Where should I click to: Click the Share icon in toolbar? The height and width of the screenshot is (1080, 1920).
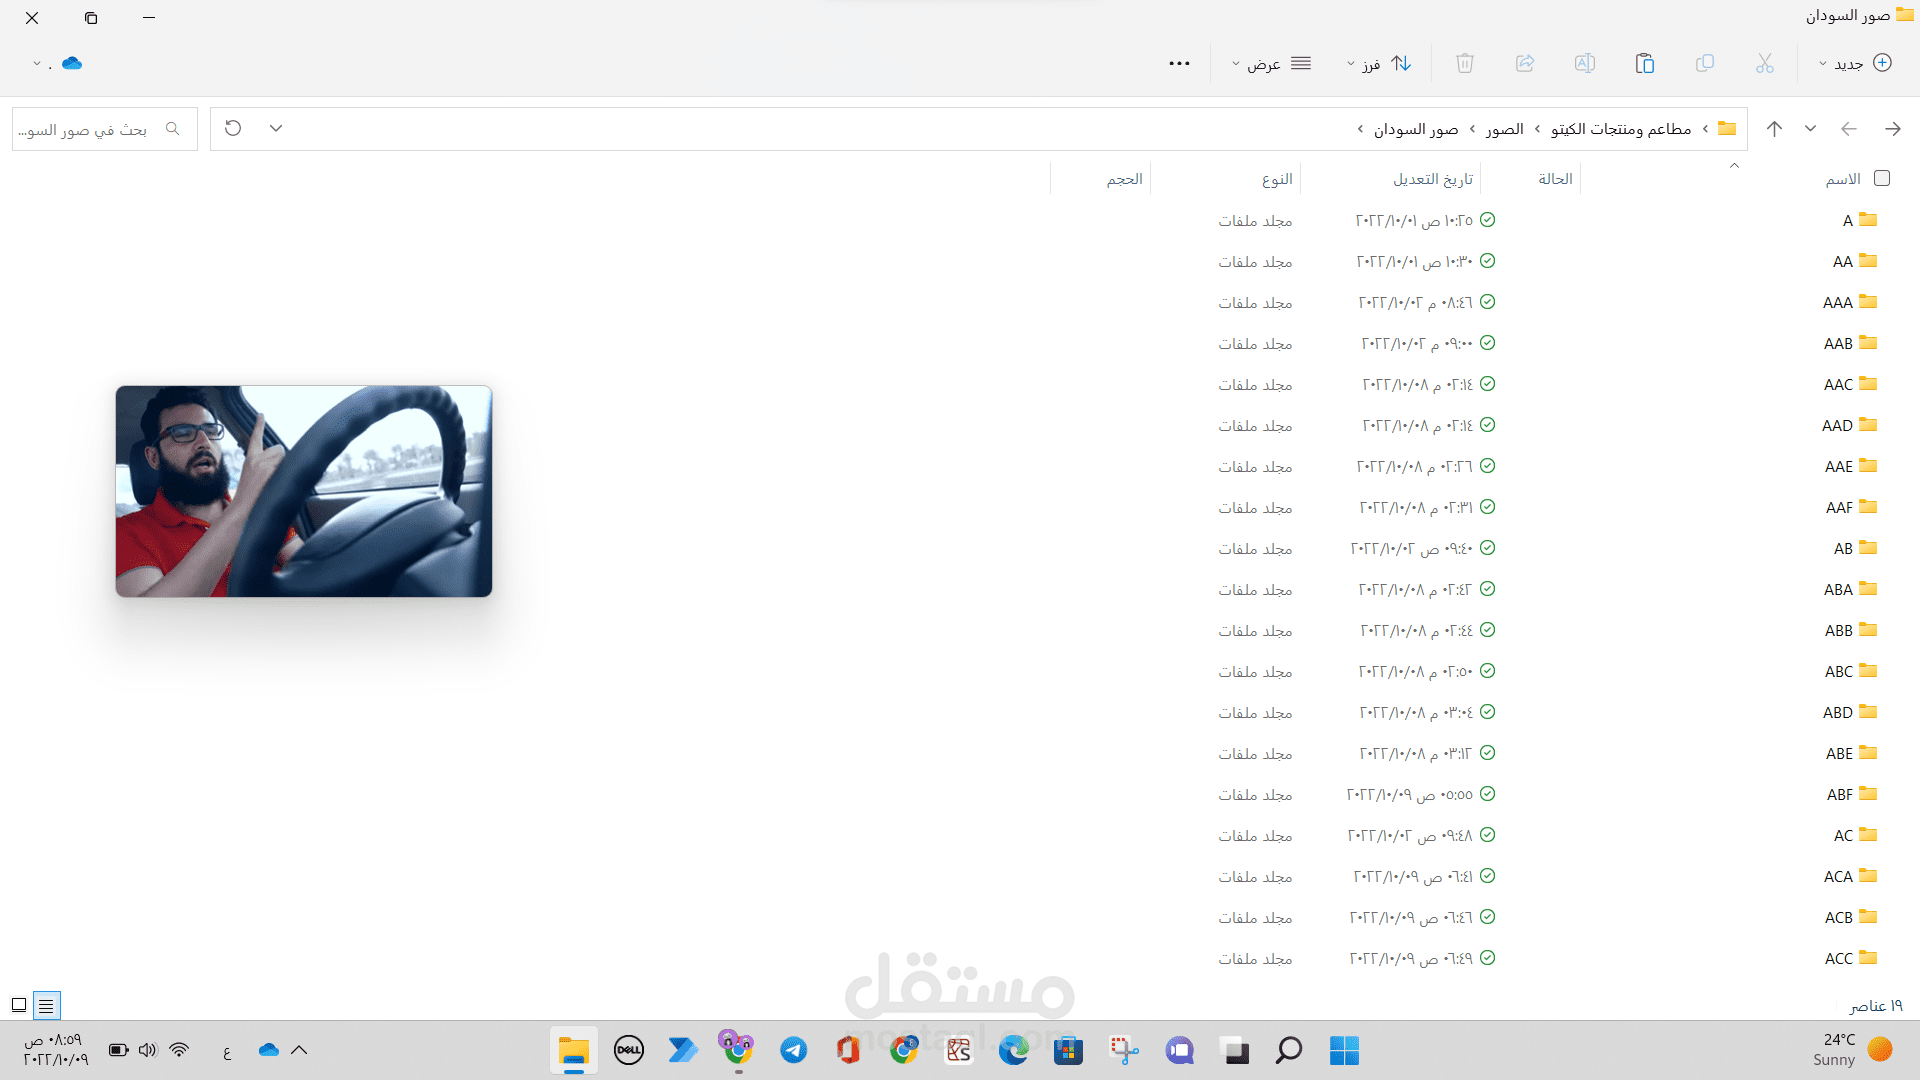point(1525,63)
